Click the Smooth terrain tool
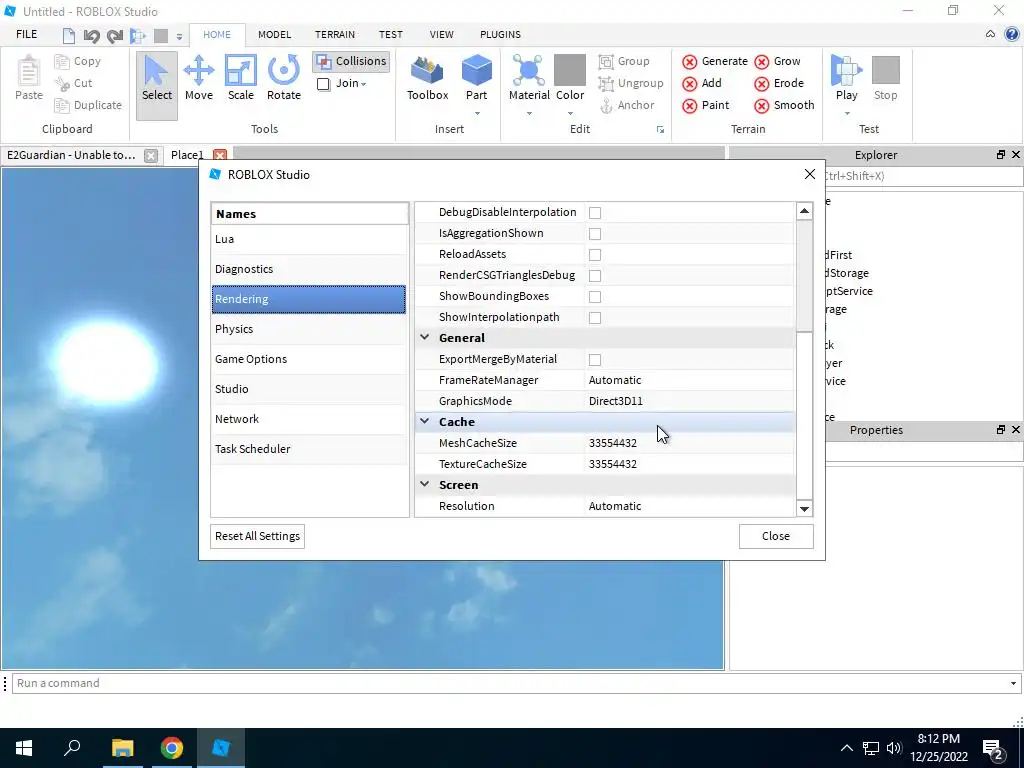 click(784, 105)
